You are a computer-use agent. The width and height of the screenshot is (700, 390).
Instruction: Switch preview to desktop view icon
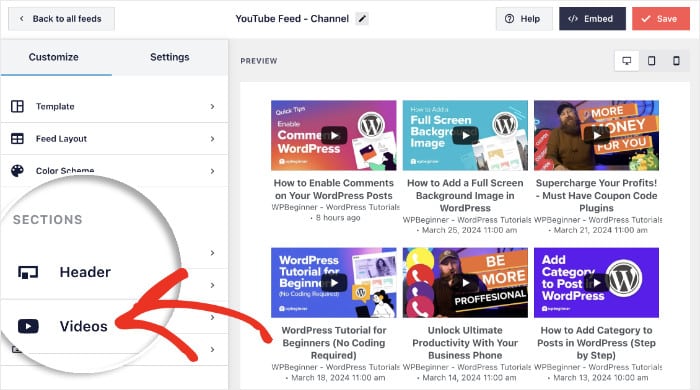click(627, 61)
